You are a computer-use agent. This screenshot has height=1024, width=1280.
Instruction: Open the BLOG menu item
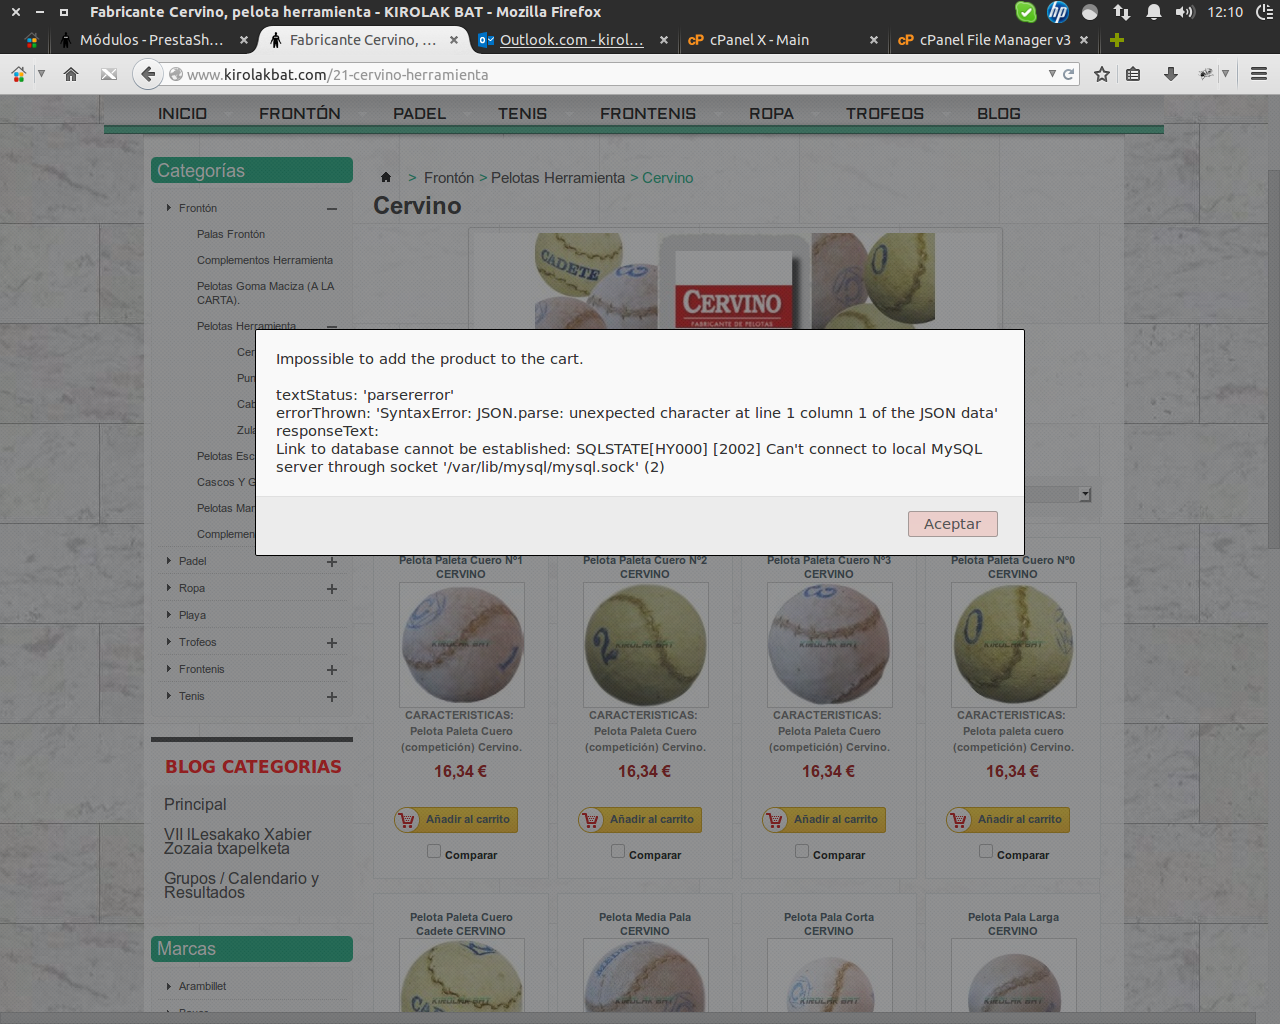pyautogui.click(x=999, y=114)
